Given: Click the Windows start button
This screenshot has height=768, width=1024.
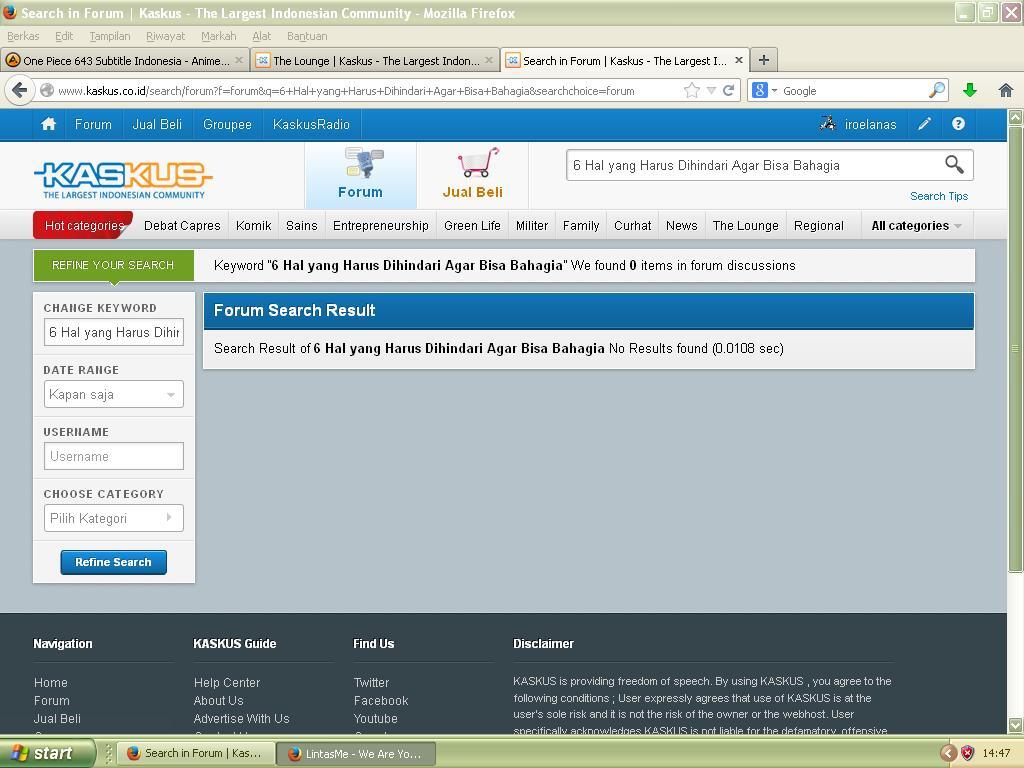Looking at the screenshot, I should tap(48, 753).
